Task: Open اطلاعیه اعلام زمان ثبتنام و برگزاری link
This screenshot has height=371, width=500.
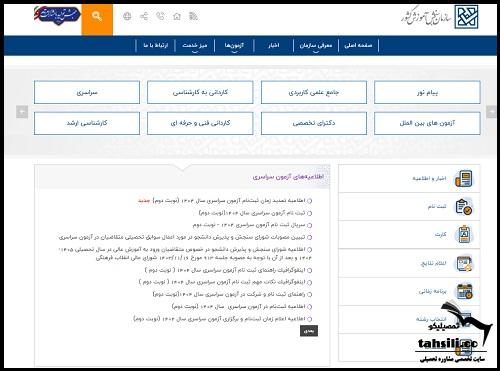Action: pos(219,319)
